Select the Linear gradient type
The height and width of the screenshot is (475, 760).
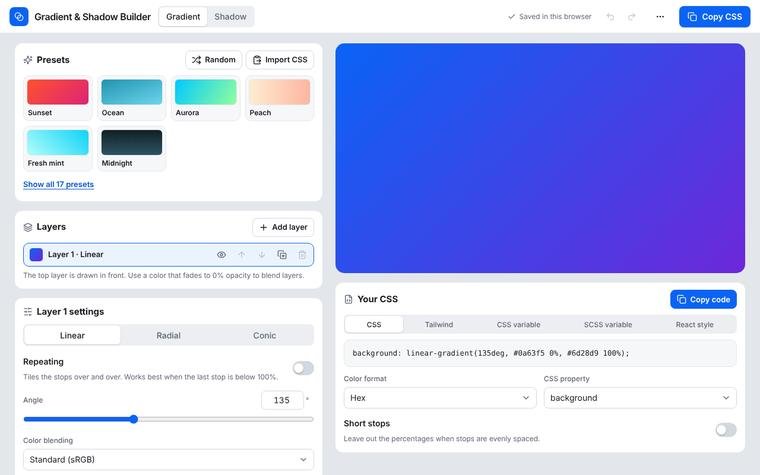(72, 335)
